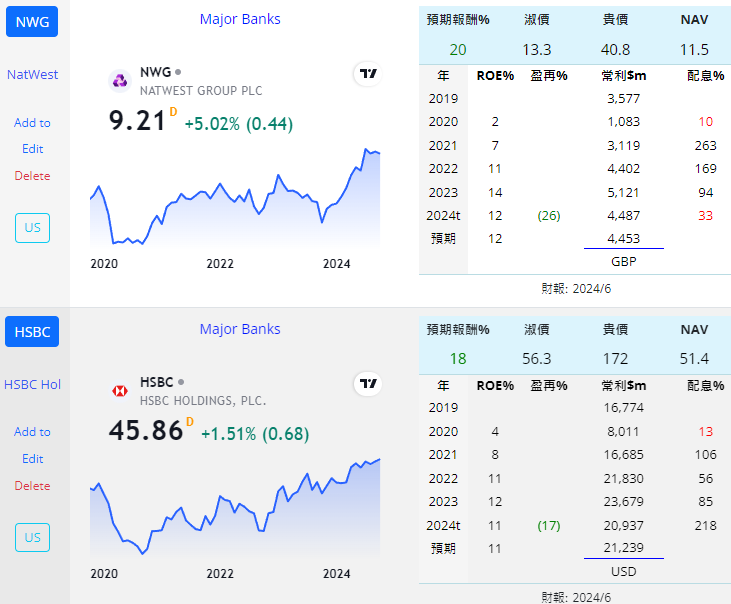This screenshot has height=604, width=731.
Task: Click NWG 2024t dividend payout 33
Action: coord(705,216)
